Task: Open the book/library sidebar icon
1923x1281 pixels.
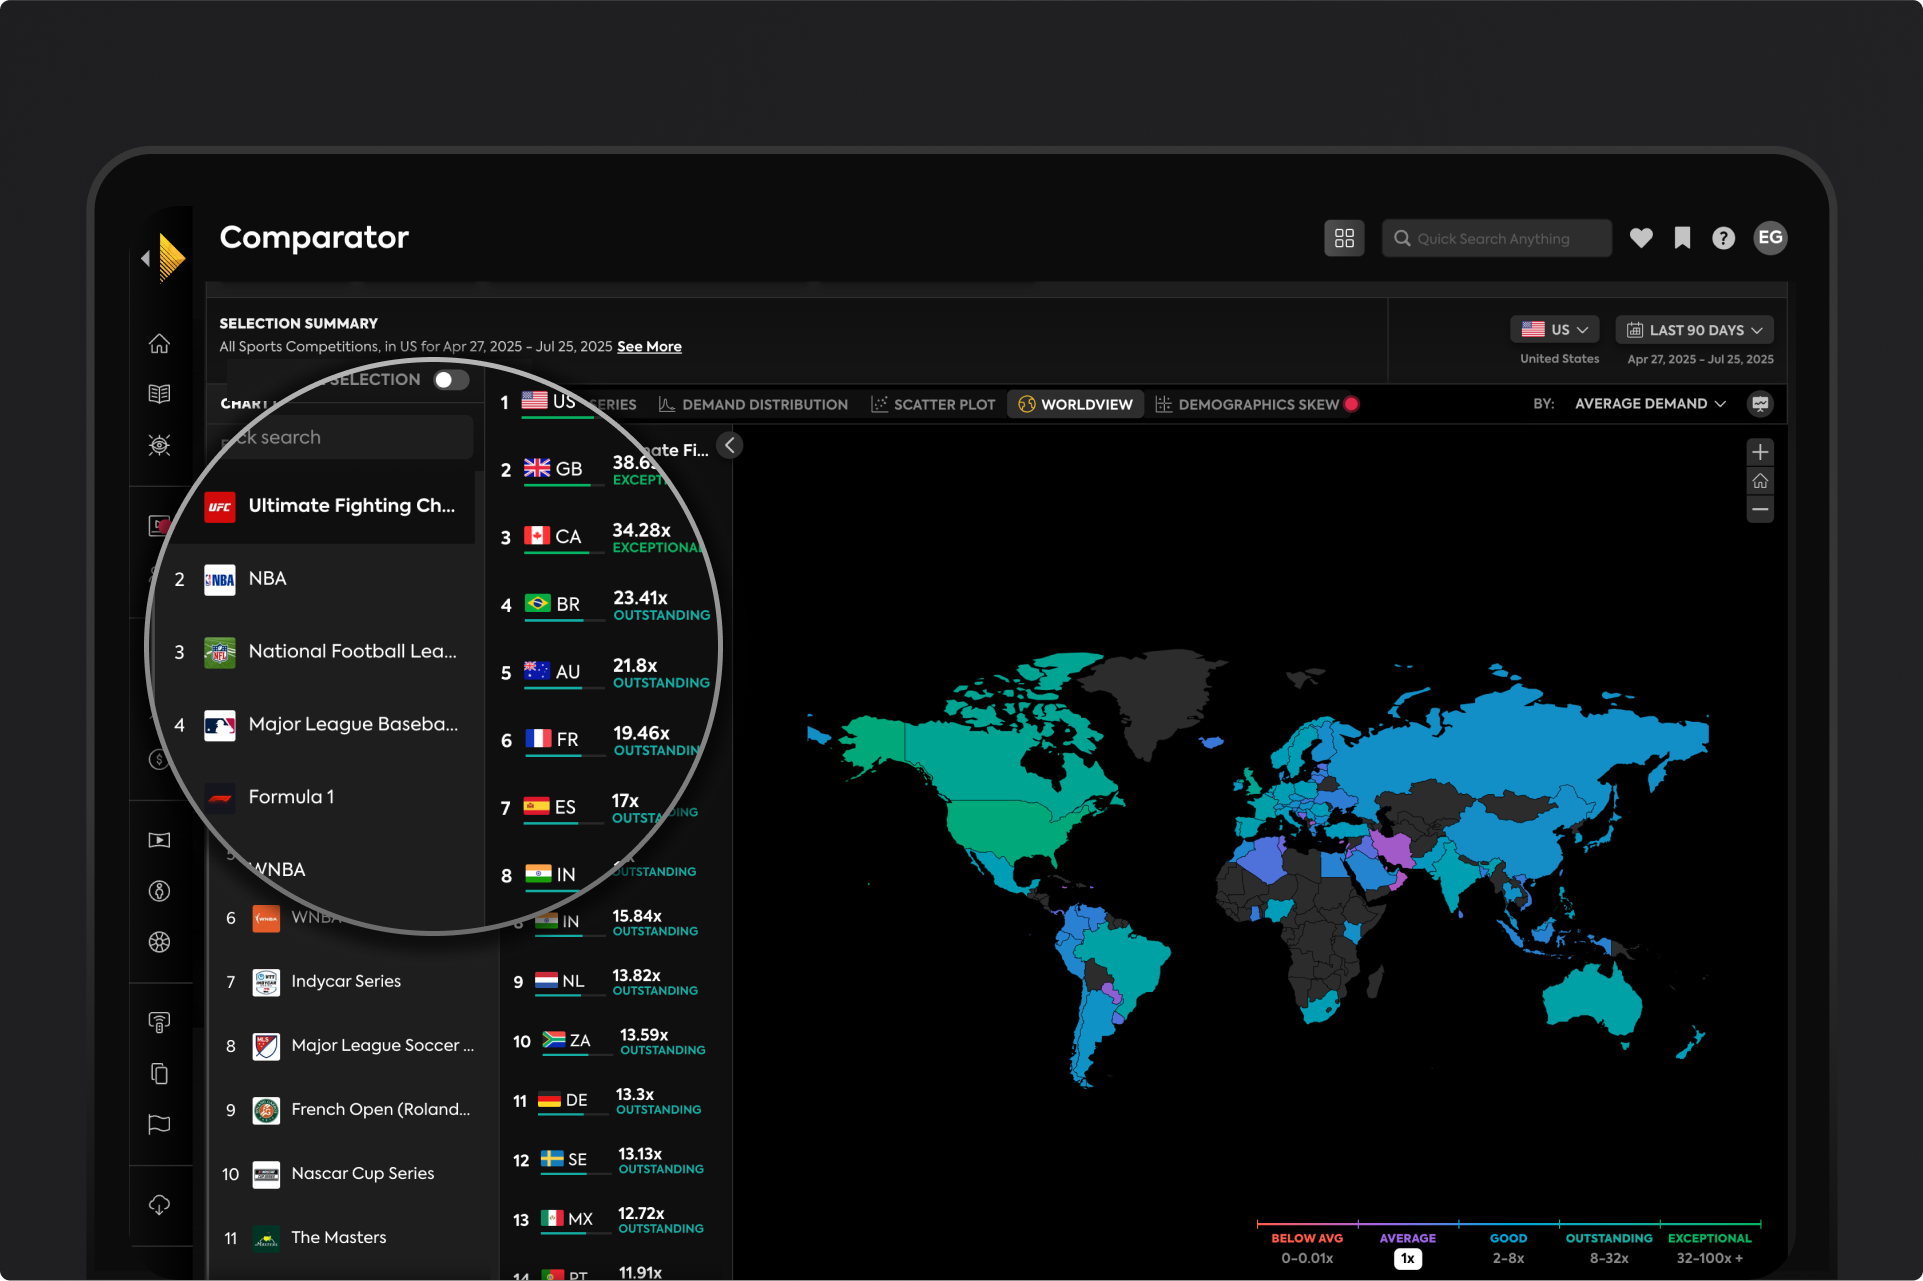Action: pos(159,394)
